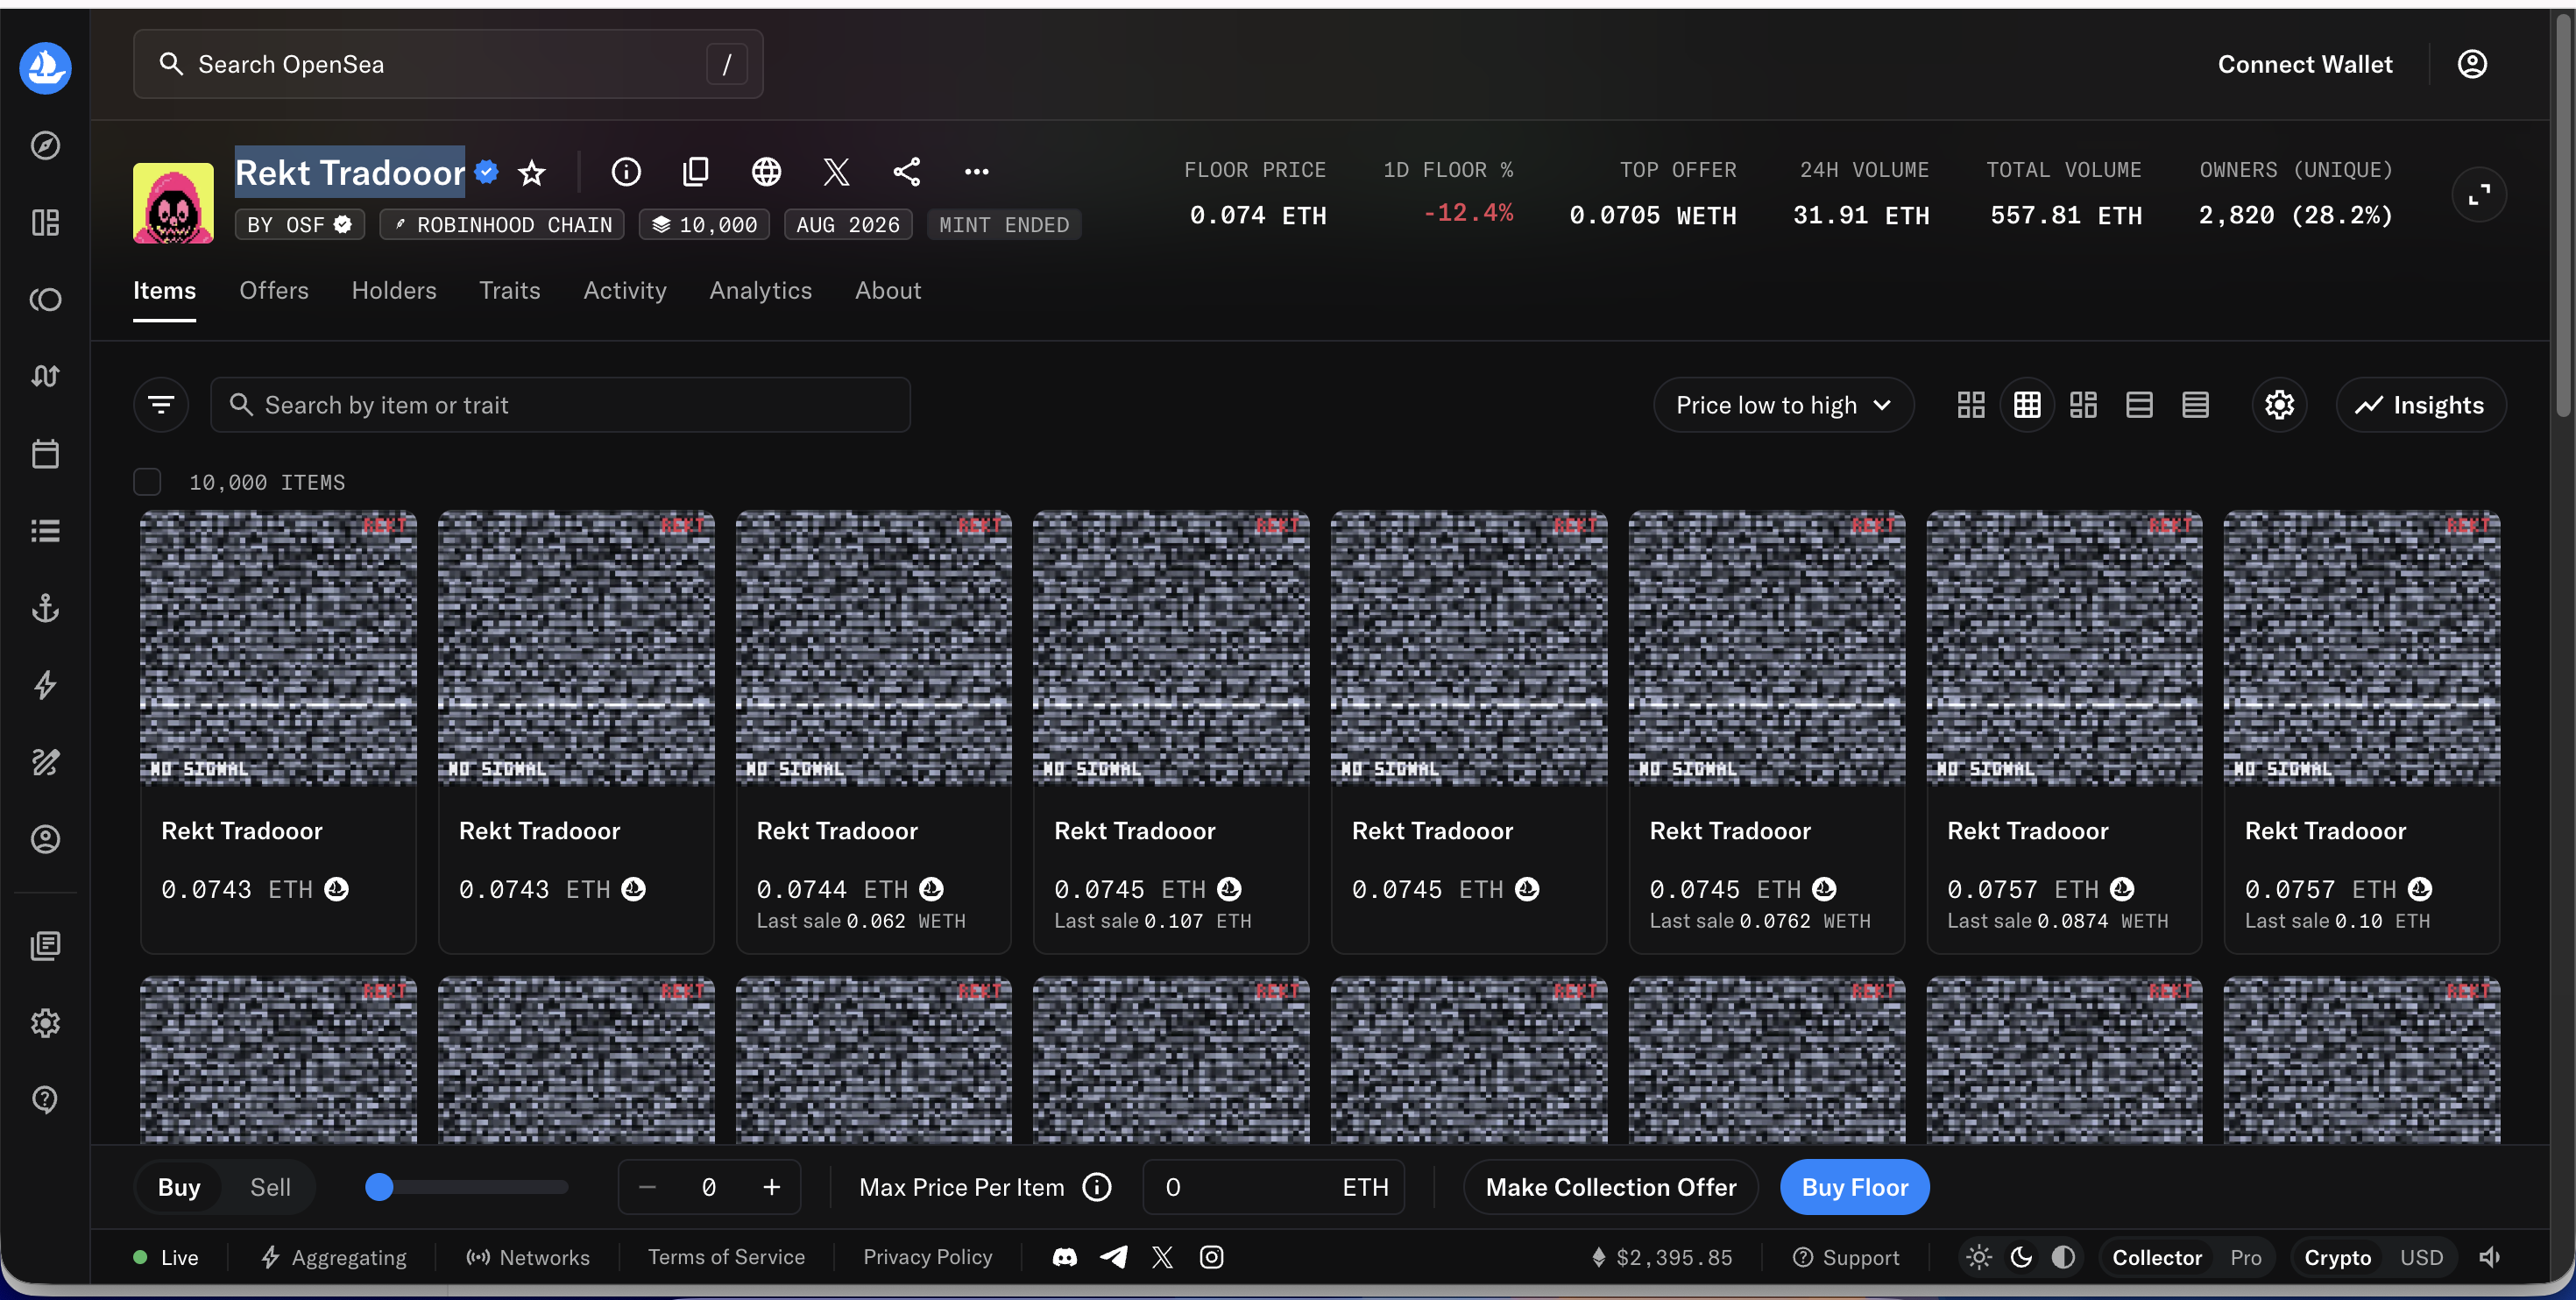Switch currency display to USD
Viewport: 2576px width, 1300px height.
pos(2421,1257)
